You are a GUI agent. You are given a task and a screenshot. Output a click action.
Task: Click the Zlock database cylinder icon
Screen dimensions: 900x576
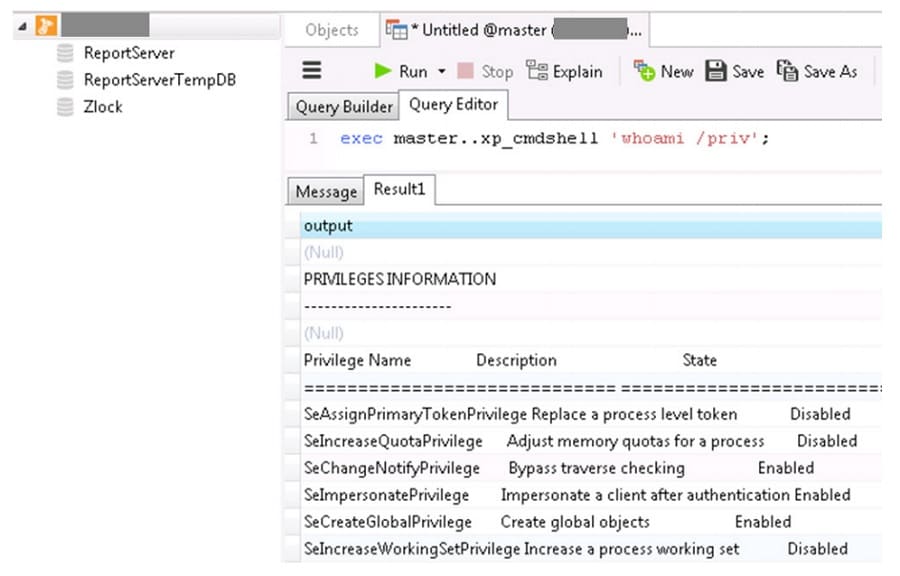(x=65, y=107)
